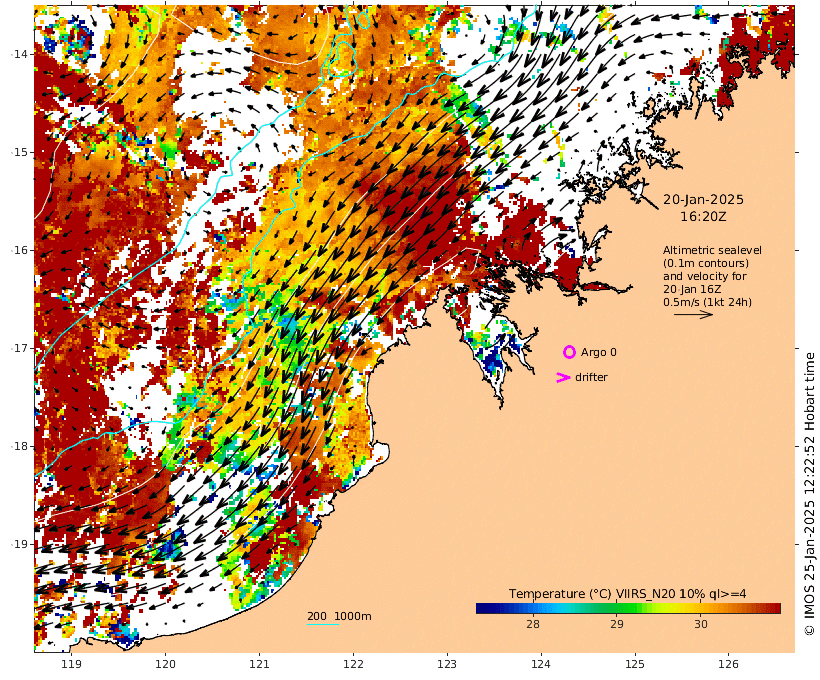Click the 'and velocity for' text line

[x=704, y=276]
